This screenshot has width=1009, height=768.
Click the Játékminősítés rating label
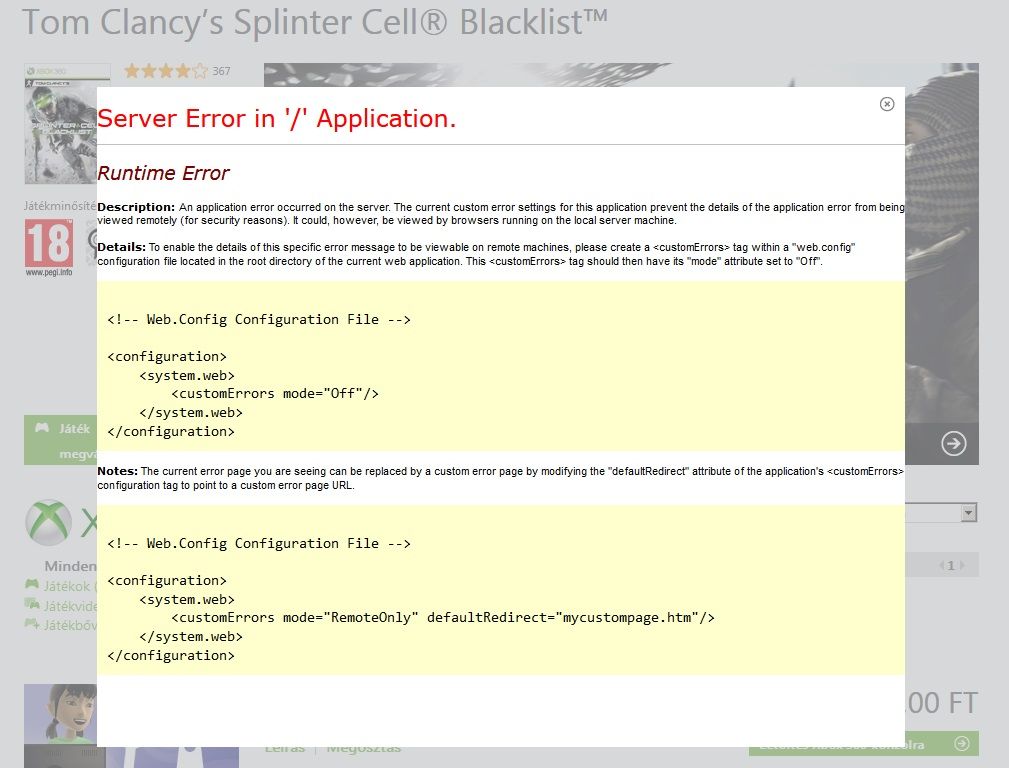pos(60,206)
